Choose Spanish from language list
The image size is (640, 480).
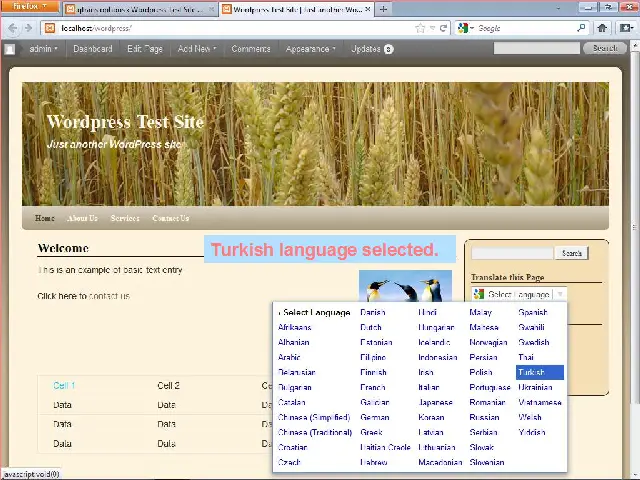point(533,312)
